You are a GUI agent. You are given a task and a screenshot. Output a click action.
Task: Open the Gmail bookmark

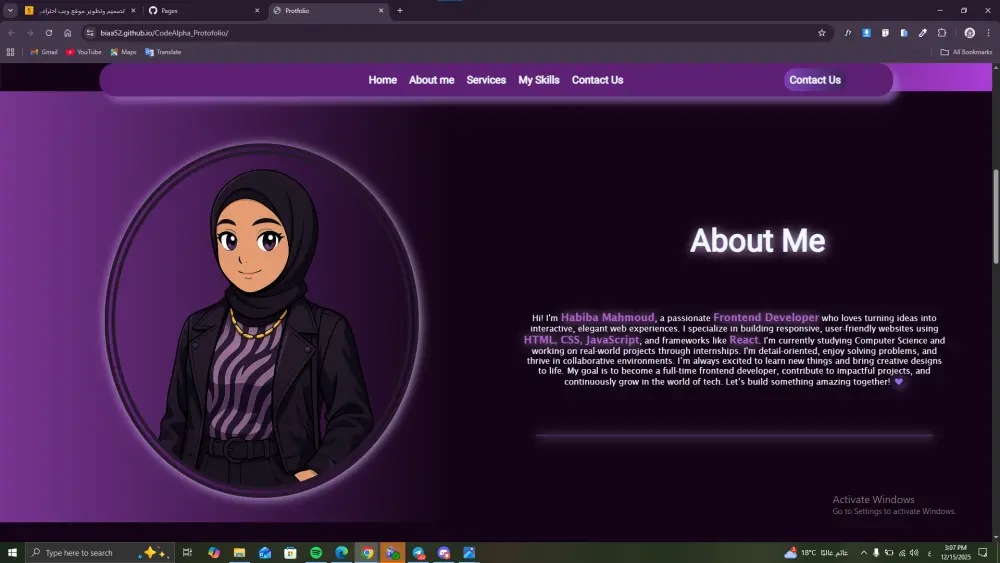click(x=44, y=52)
